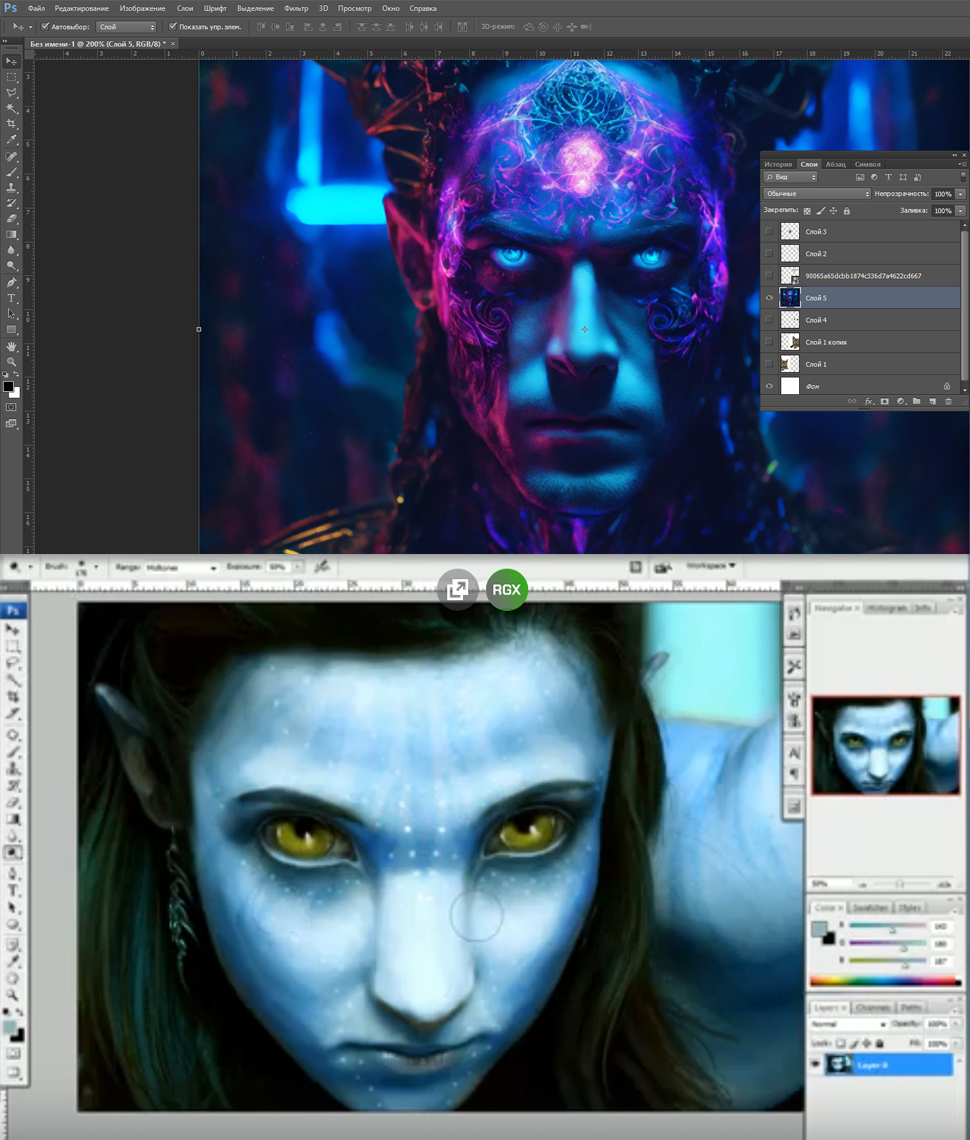Screen dimensions: 970x1140
Task: Select the Pen tool
Action: coord(12,282)
